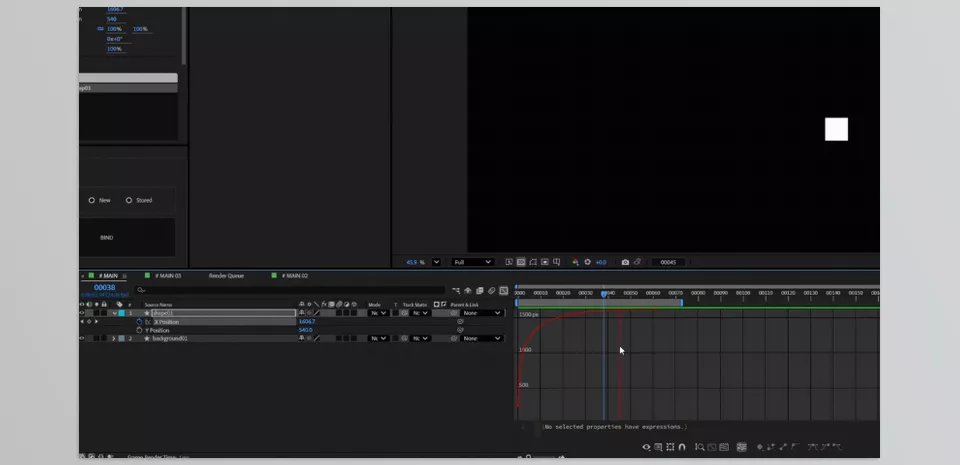960x465 pixels.
Task: Open shape01 blending Mode dropdown
Action: point(379,313)
